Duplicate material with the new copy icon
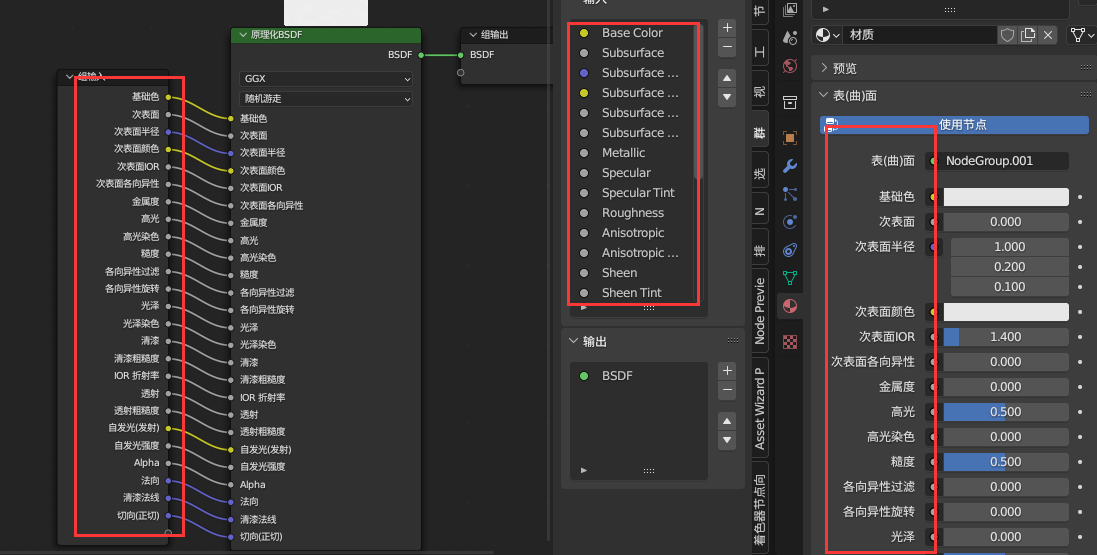The width and height of the screenshot is (1097, 555). (1028, 35)
